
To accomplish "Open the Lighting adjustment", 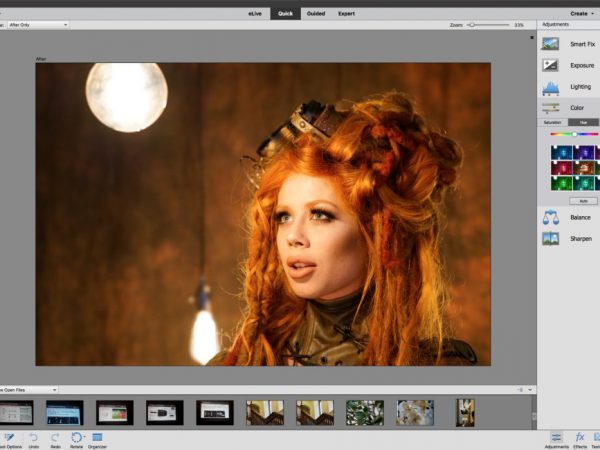I will pyautogui.click(x=570, y=87).
